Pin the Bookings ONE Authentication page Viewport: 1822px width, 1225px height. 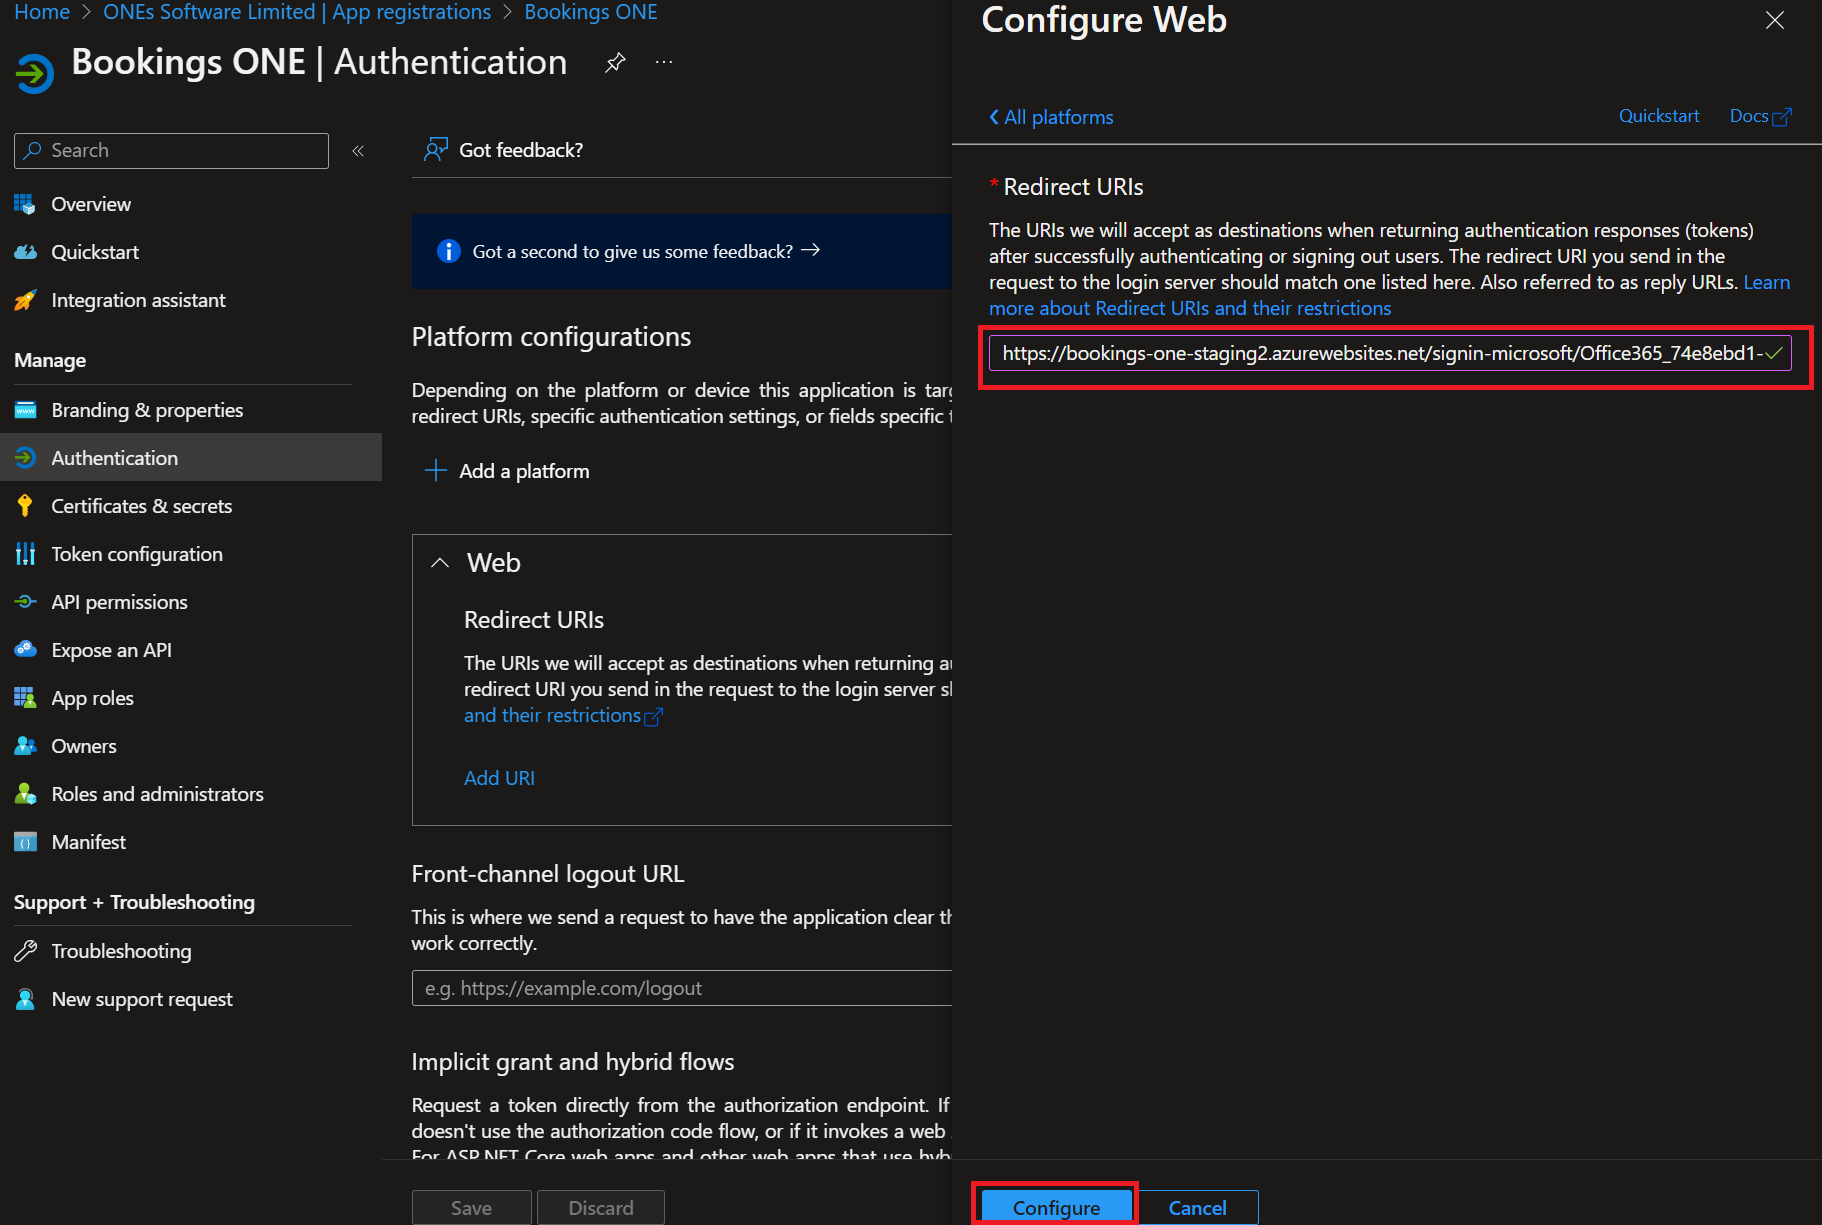[x=615, y=62]
